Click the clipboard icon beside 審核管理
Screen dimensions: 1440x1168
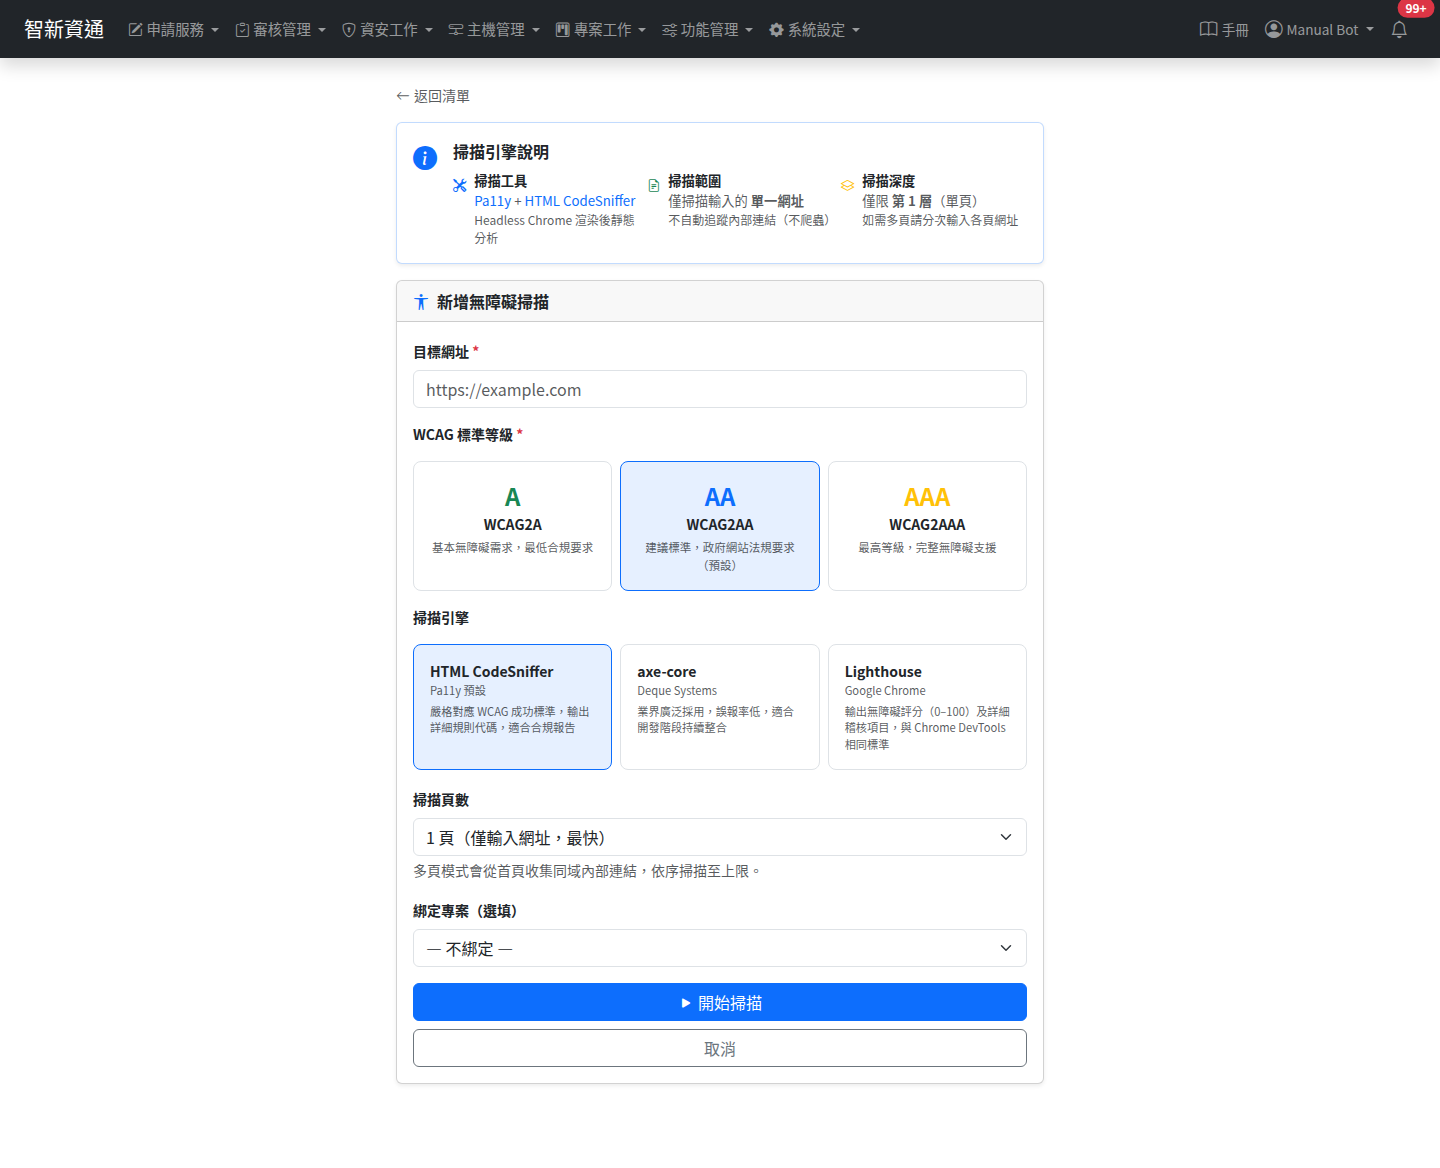242,30
